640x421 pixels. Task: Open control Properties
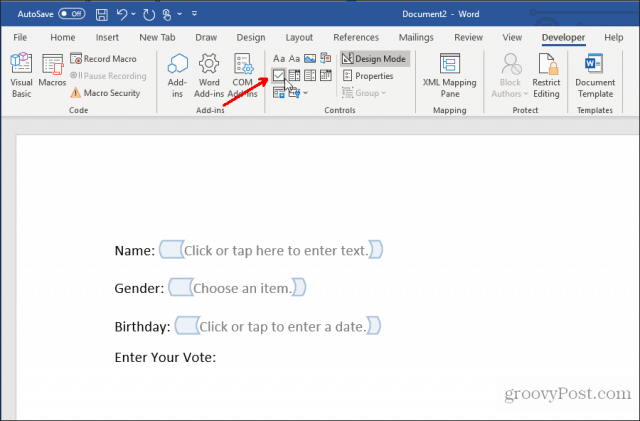click(368, 76)
